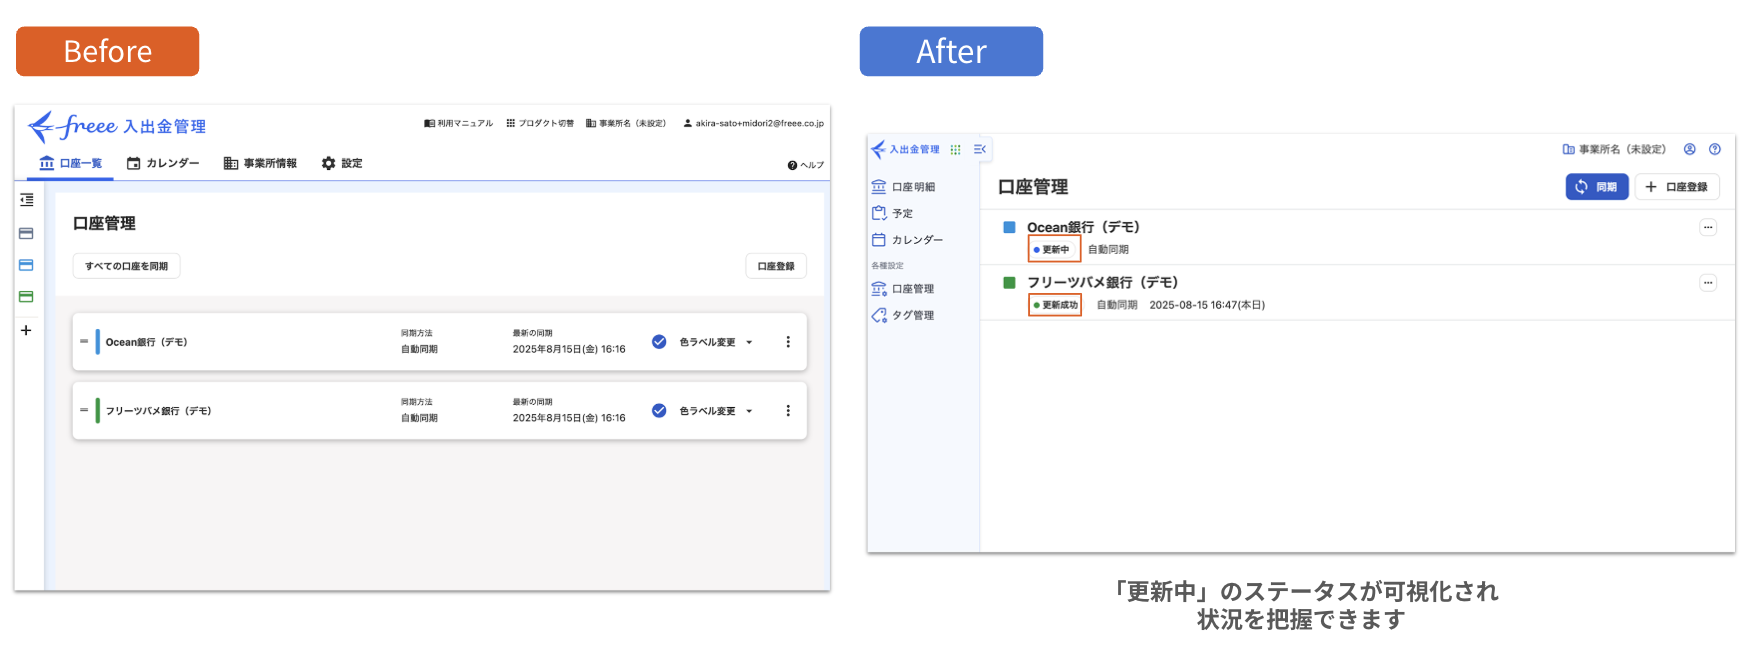Click the green card icon in Before sidebar

[27, 297]
